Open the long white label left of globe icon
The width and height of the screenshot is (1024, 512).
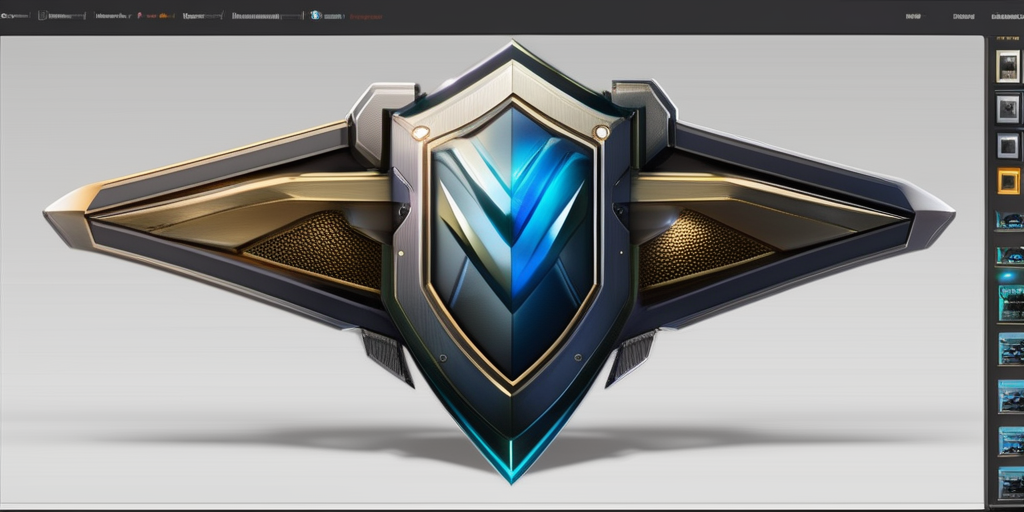click(266, 16)
